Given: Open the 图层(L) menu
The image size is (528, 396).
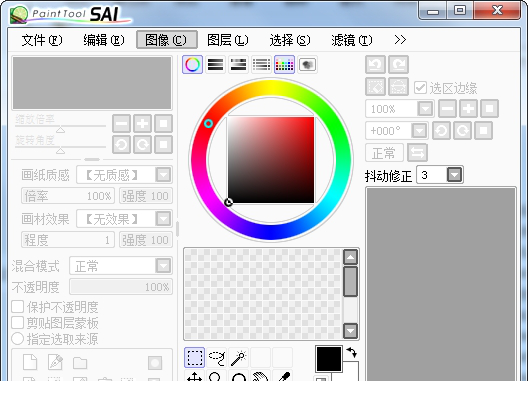Looking at the screenshot, I should tap(228, 40).
